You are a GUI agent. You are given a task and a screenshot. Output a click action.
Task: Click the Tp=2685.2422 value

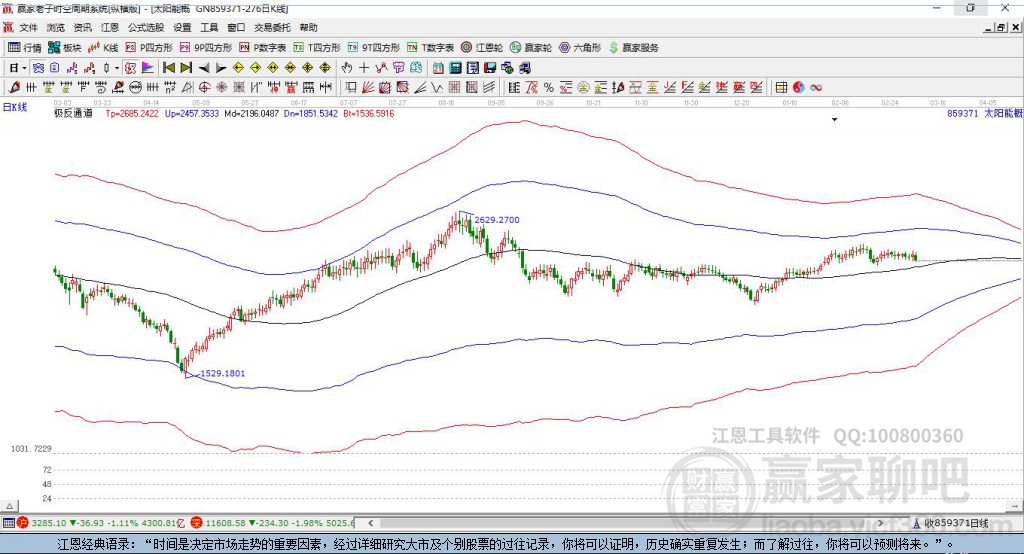coord(132,114)
